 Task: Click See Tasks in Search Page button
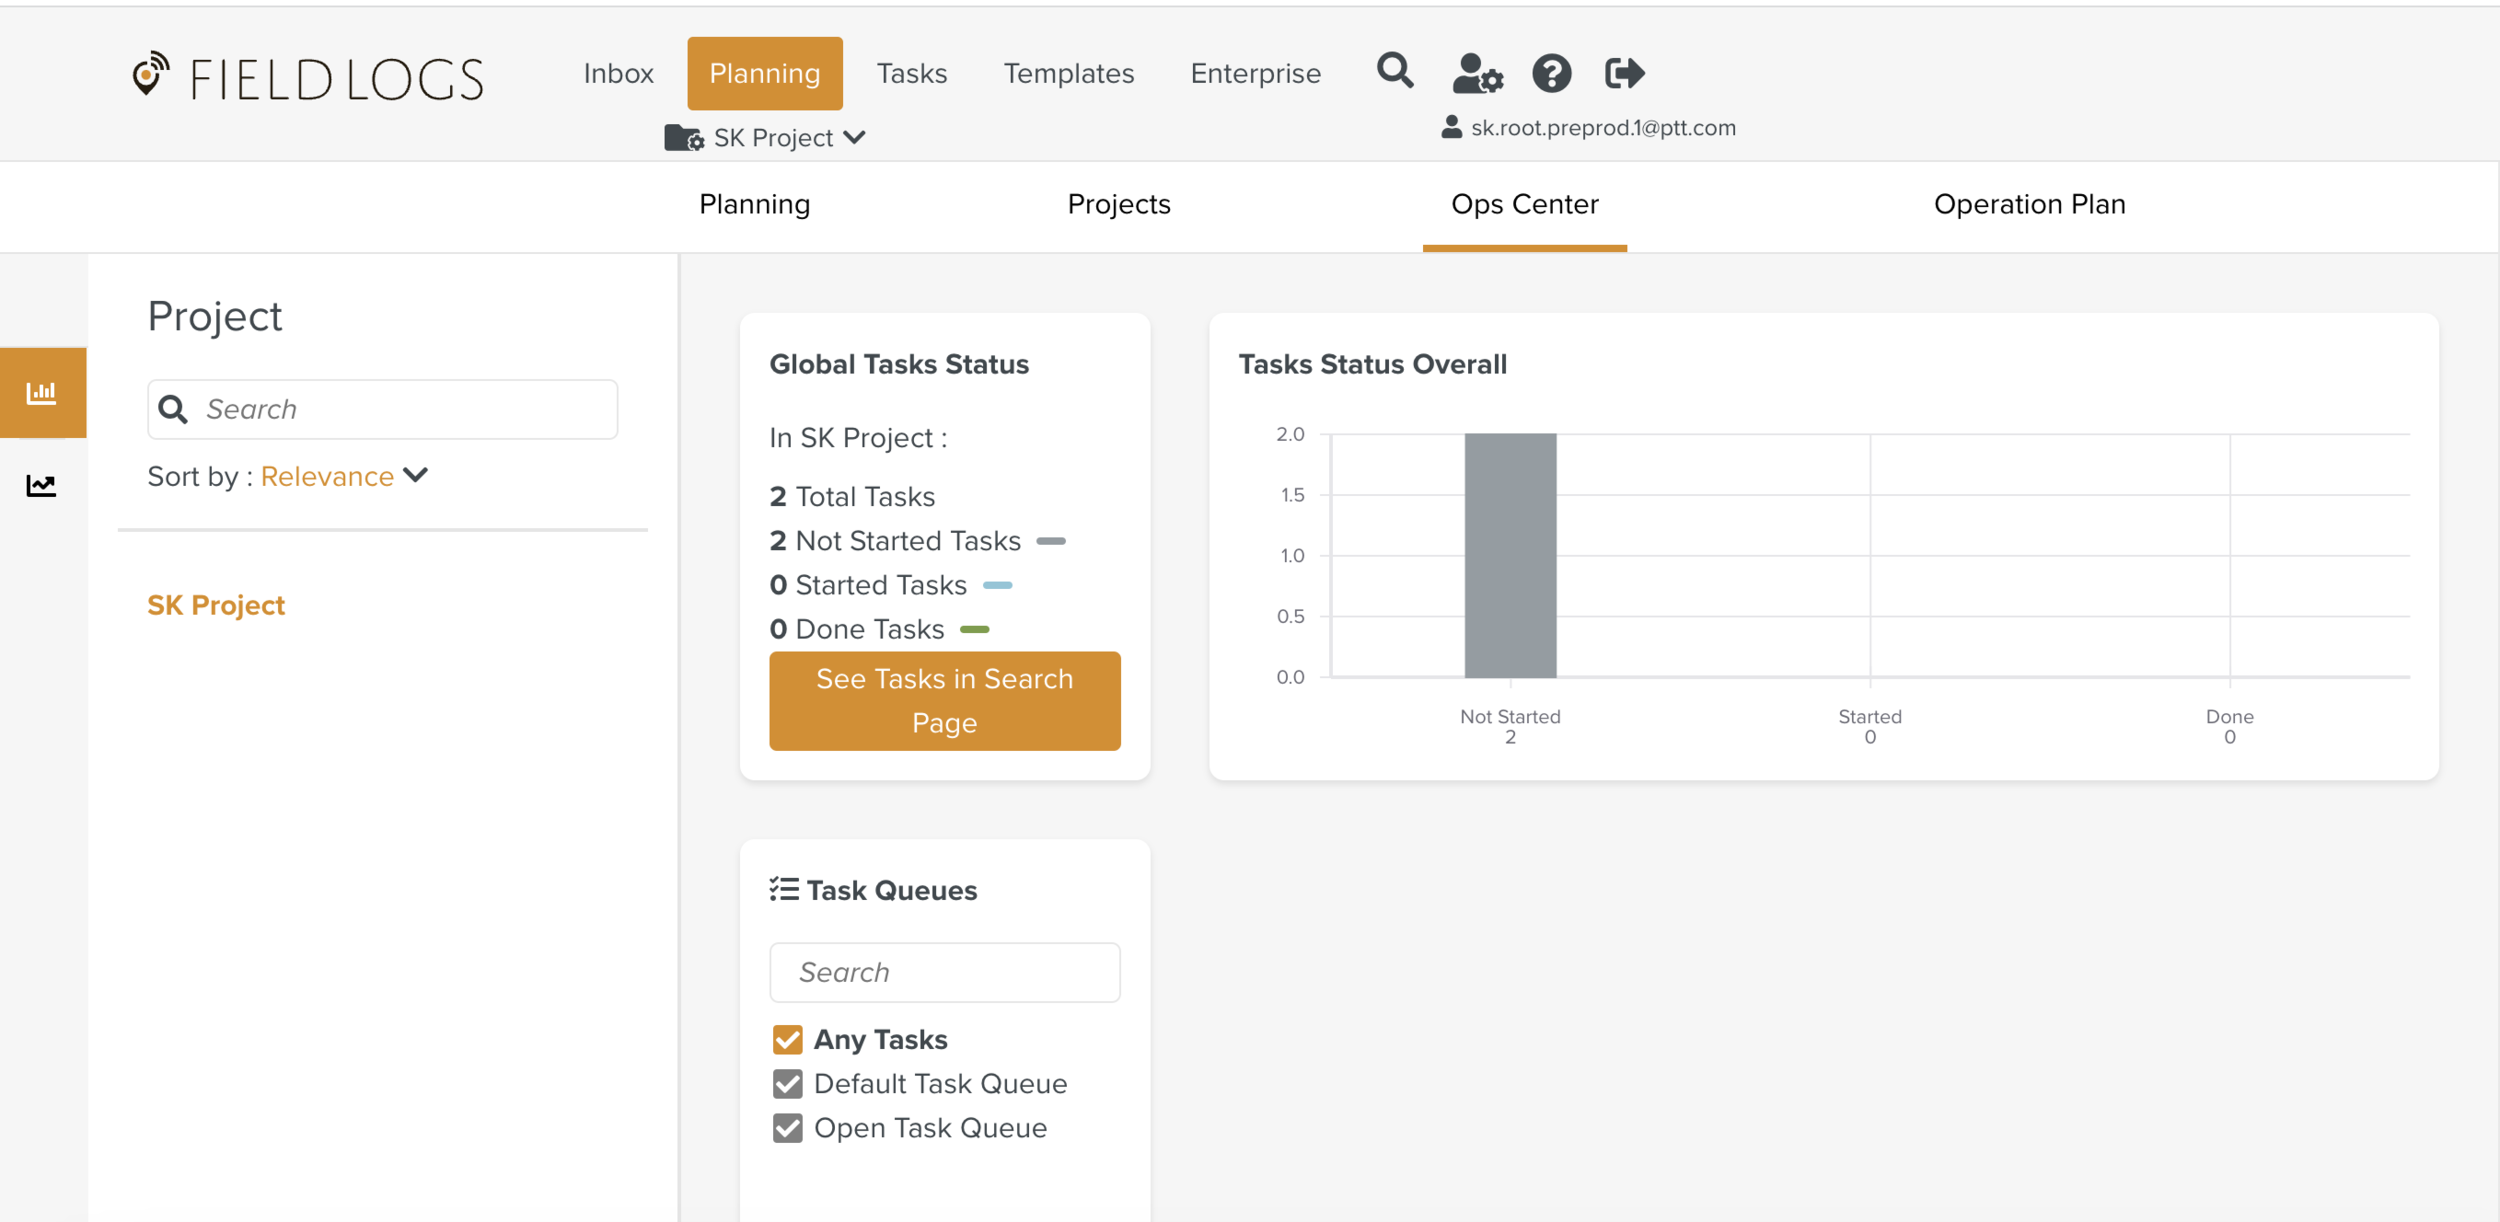(x=944, y=700)
